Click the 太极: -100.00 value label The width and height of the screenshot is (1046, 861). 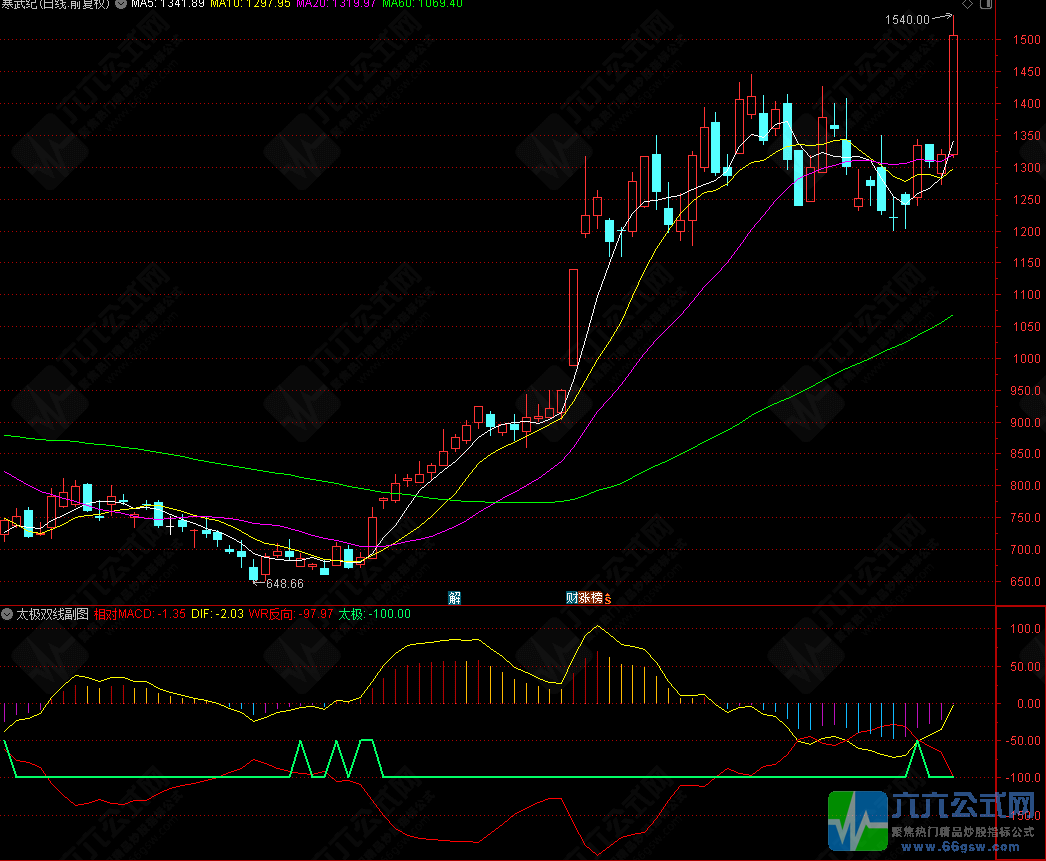374,614
